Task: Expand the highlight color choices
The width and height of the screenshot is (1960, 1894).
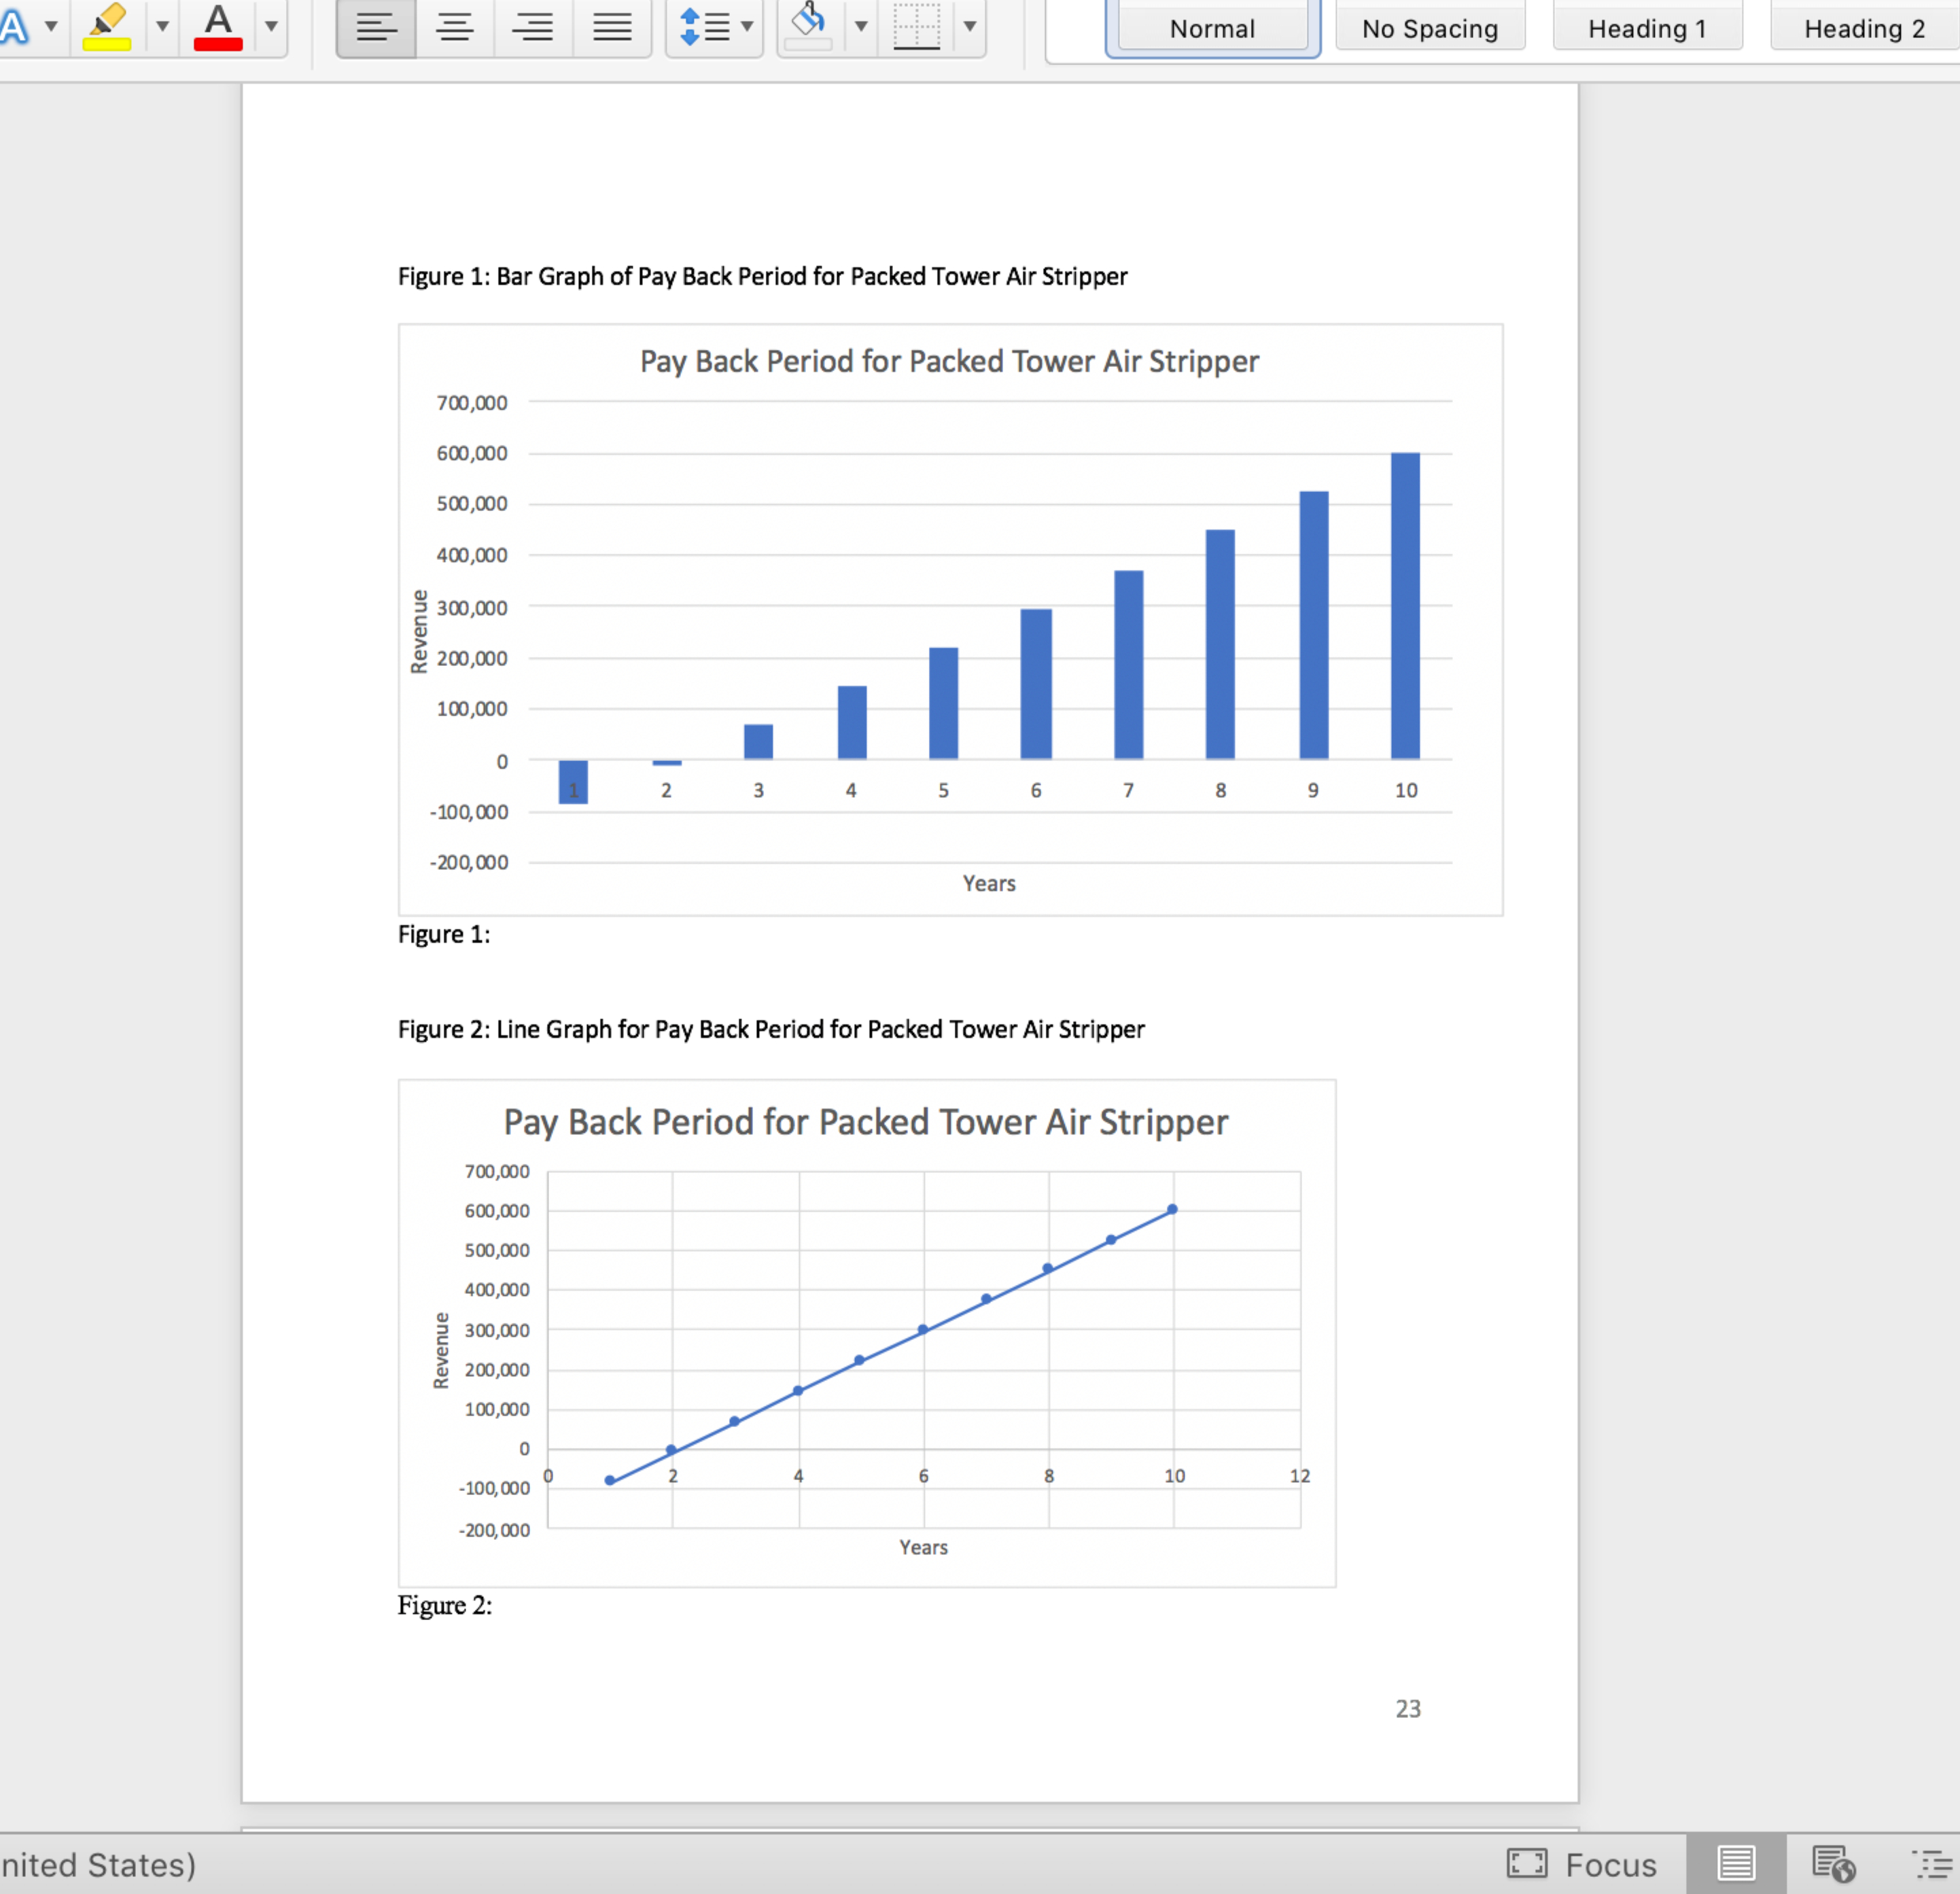Action: coord(162,27)
